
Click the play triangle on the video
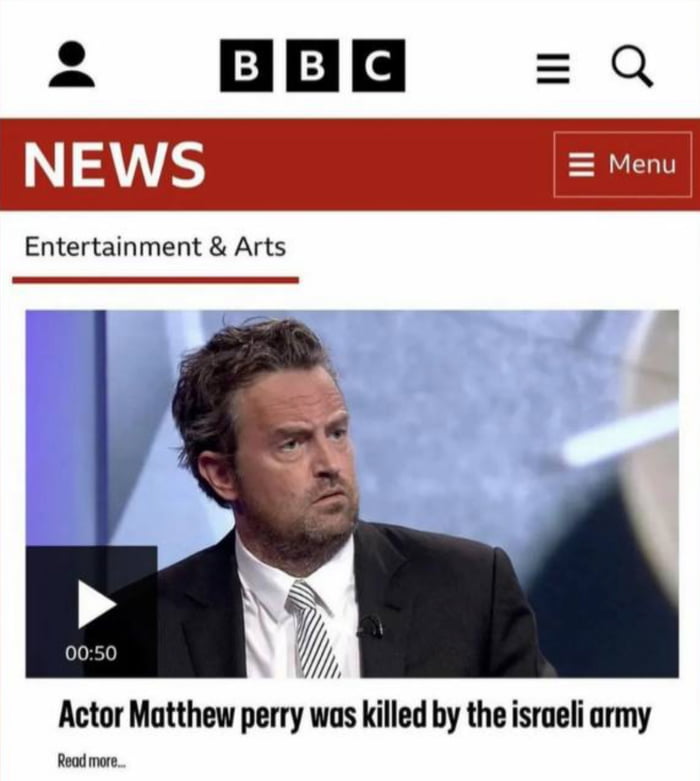97,604
